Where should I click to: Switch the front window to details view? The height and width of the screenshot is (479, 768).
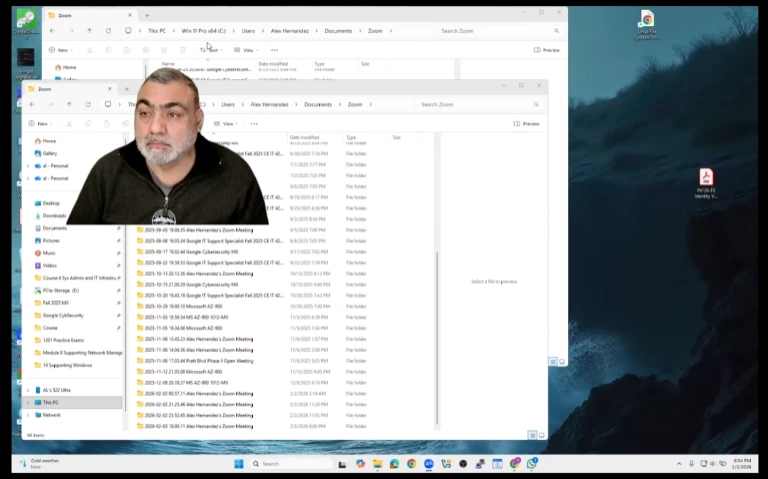point(532,435)
